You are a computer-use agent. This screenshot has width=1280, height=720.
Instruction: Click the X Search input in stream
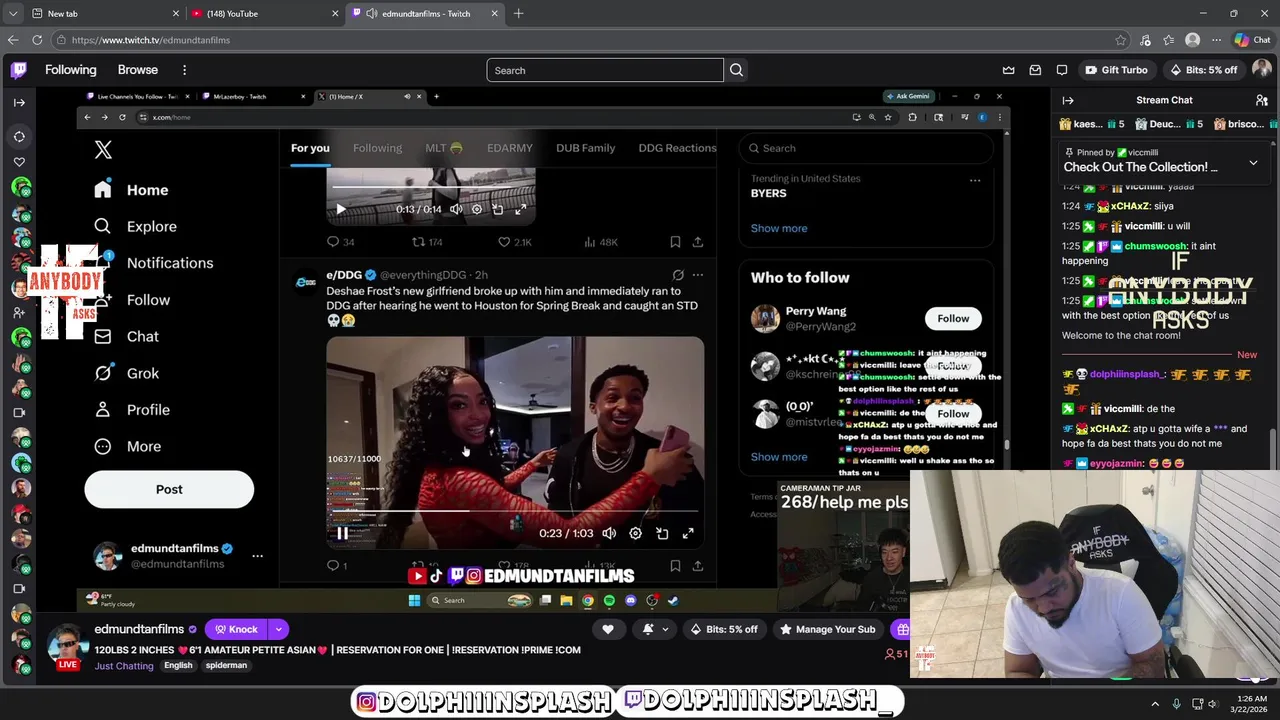click(866, 148)
